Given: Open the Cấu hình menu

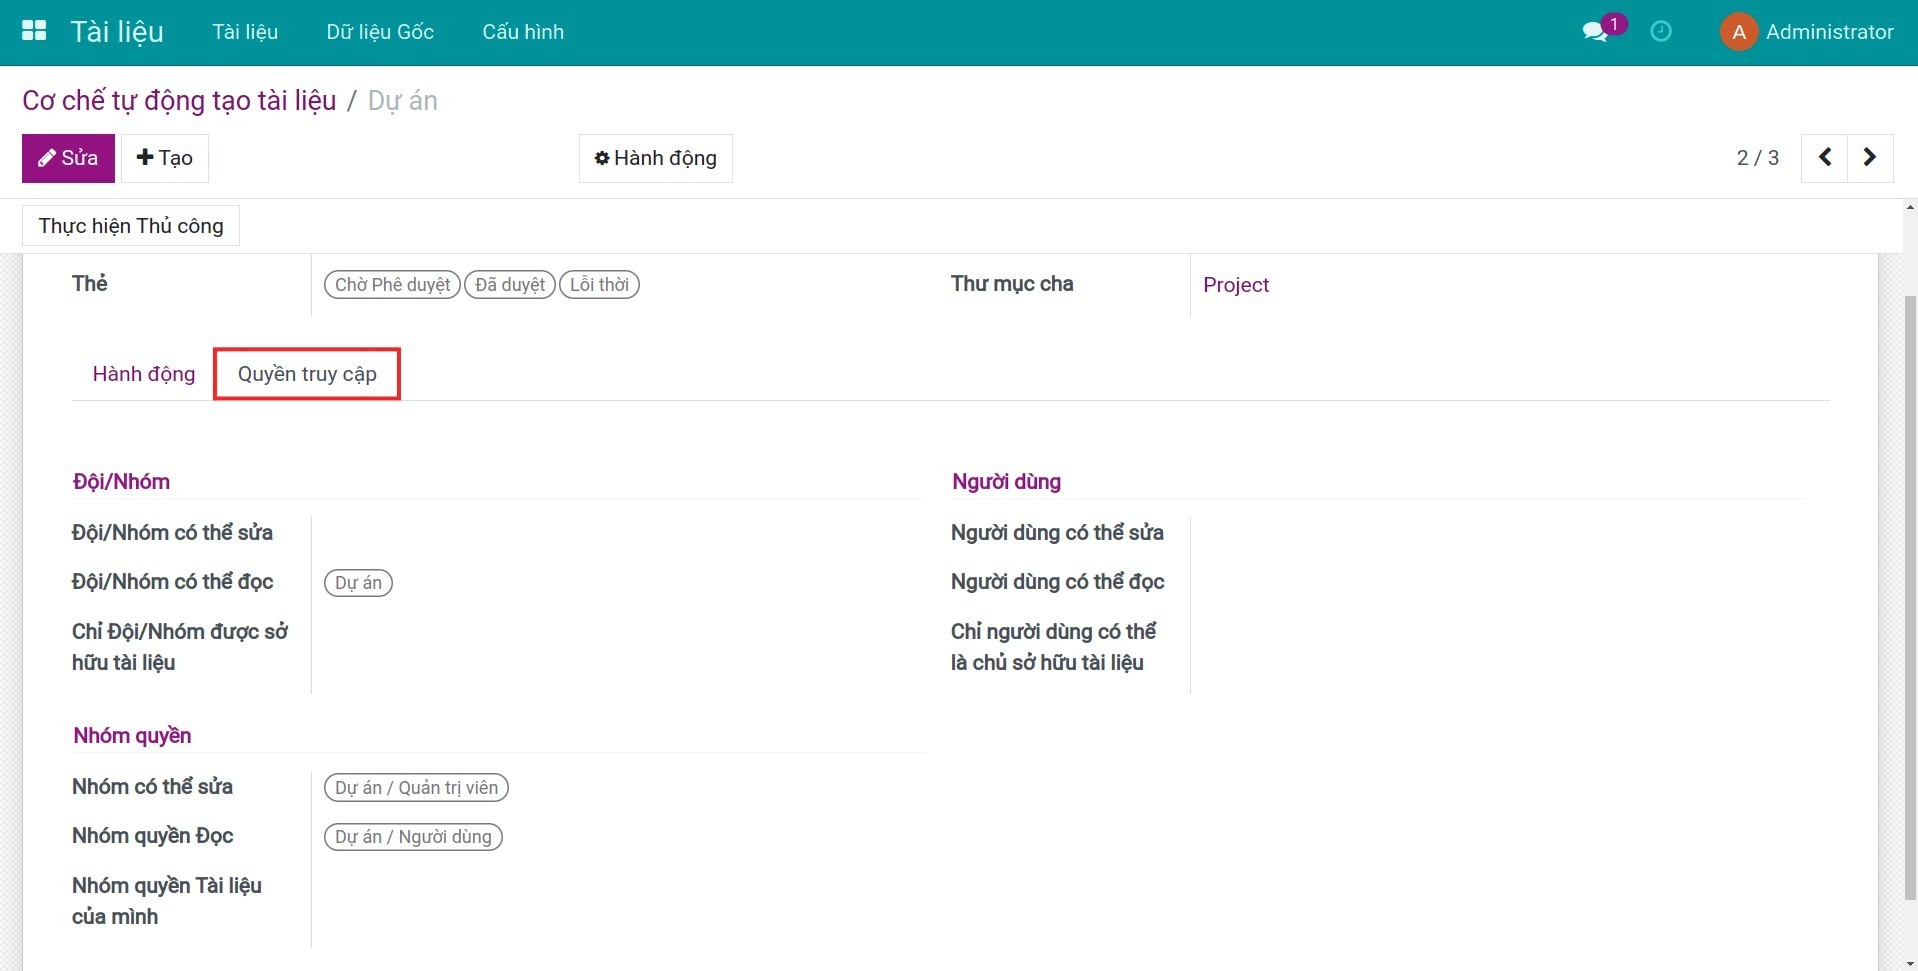Looking at the screenshot, I should click(522, 32).
